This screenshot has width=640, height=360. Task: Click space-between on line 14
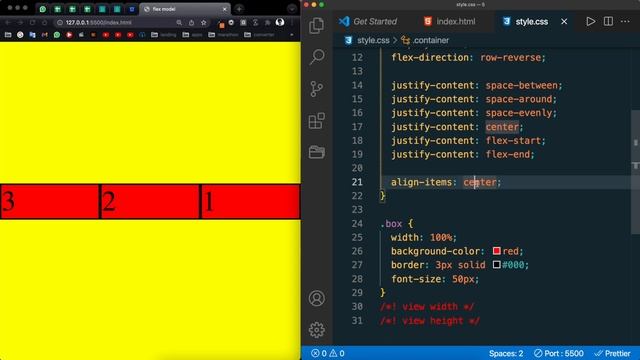pyautogui.click(x=521, y=85)
